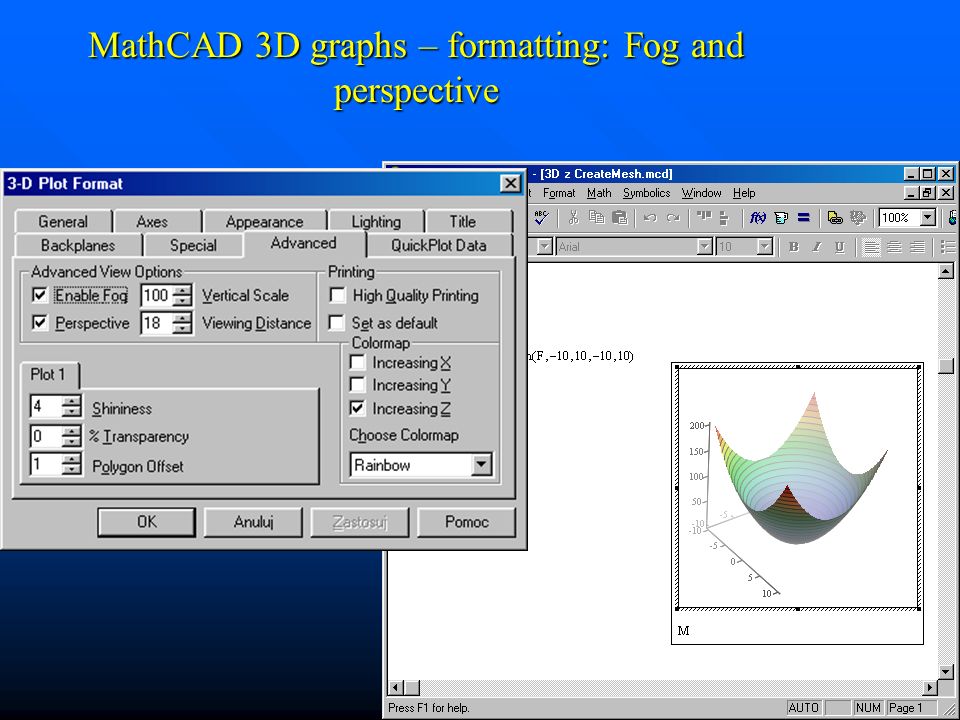
Task: Click the Polygon Offset spinner arrows
Action: click(71, 465)
